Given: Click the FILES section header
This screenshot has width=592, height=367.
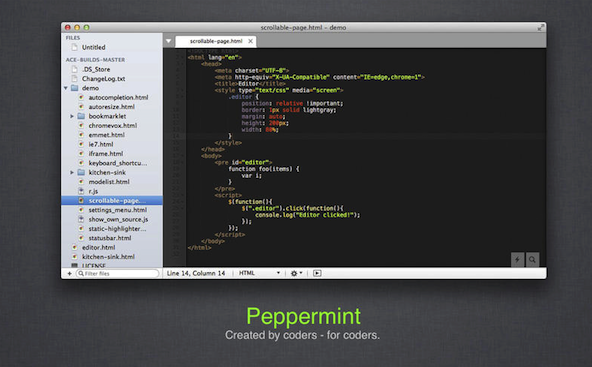Looking at the screenshot, I should [x=73, y=38].
